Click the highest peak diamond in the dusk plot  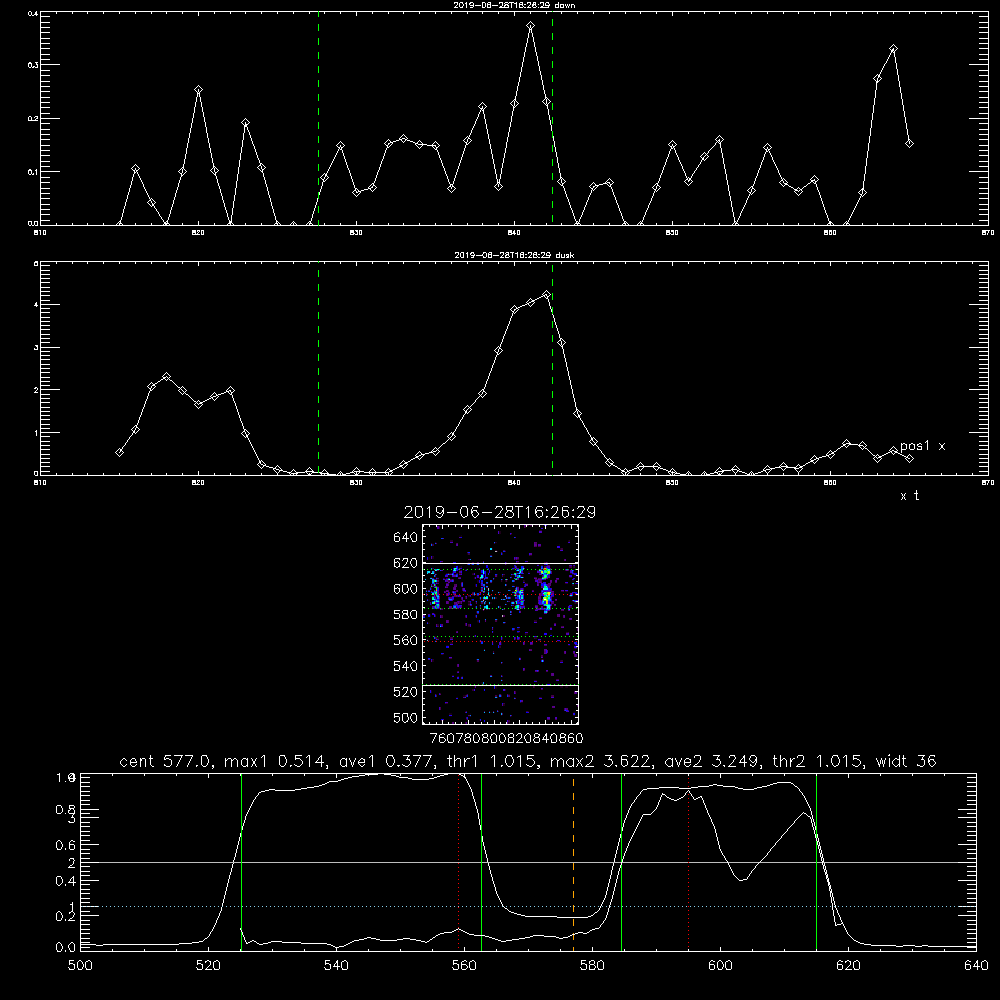547,295
